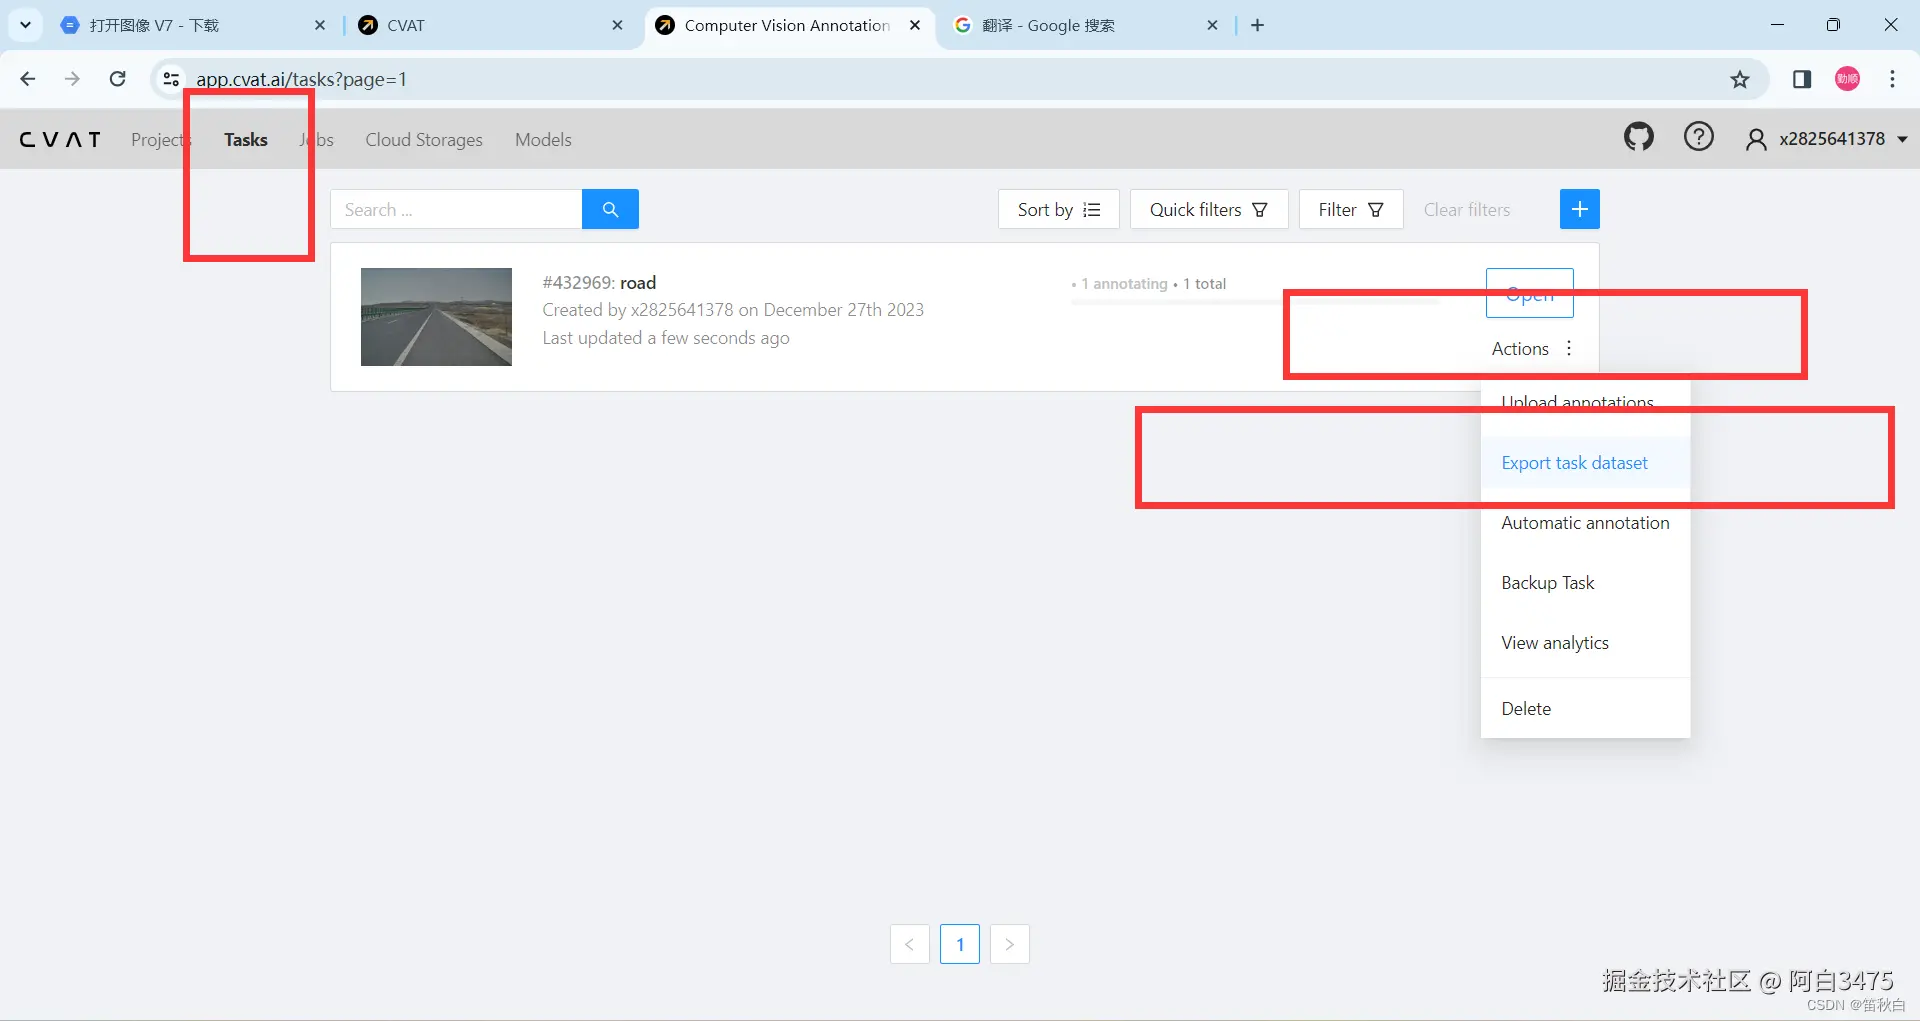Select Export task dataset
This screenshot has height=1021, width=1920.
[x=1585, y=463]
